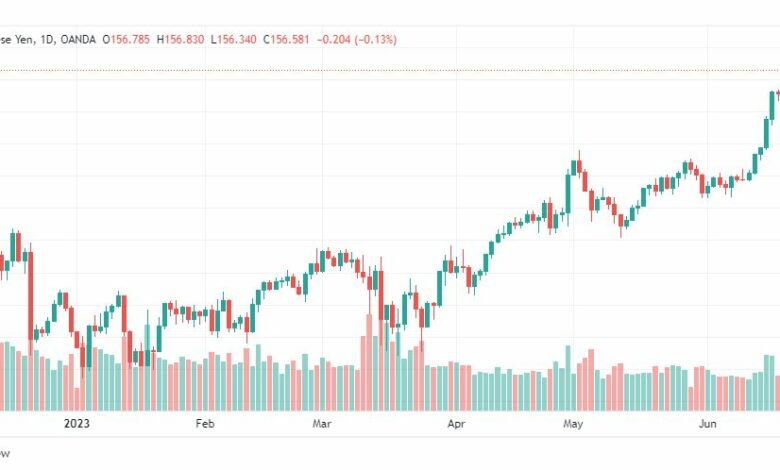Image resolution: width=780 pixels, height=470 pixels.
Task: Click the long red candle of late December drop
Action: pos(30,296)
